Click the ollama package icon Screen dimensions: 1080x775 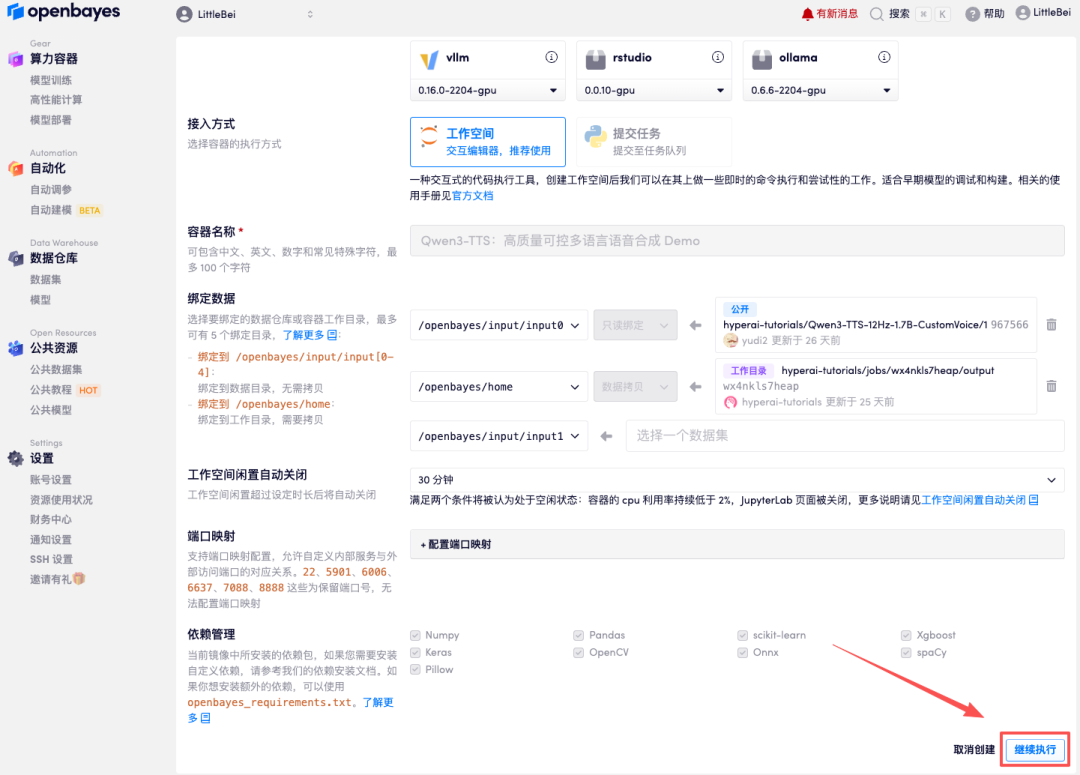coord(762,60)
